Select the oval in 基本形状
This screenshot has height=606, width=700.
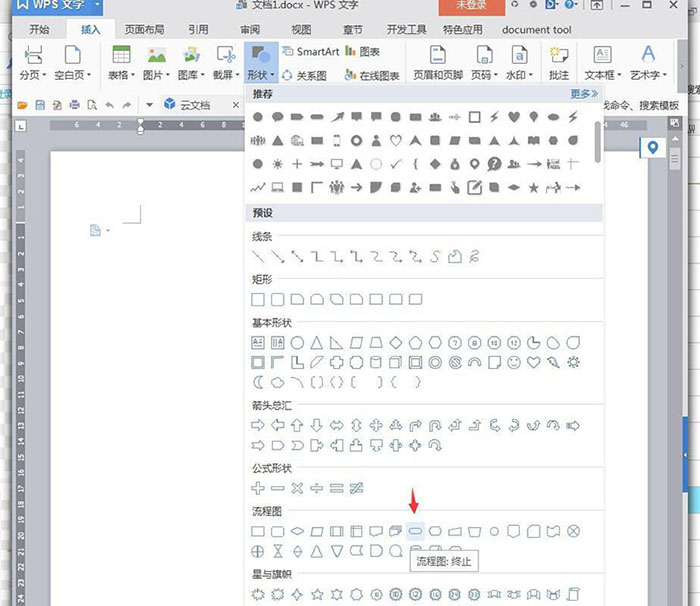tap(297, 343)
